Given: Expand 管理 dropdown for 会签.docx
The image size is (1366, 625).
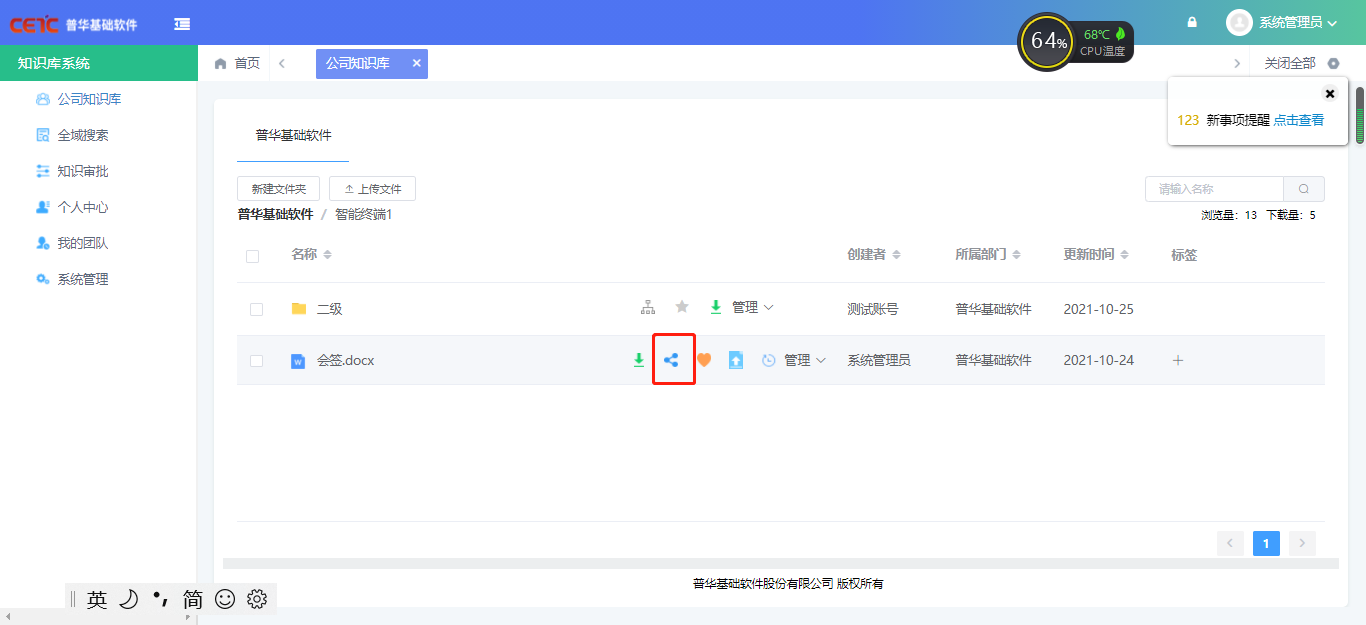Looking at the screenshot, I should [805, 360].
